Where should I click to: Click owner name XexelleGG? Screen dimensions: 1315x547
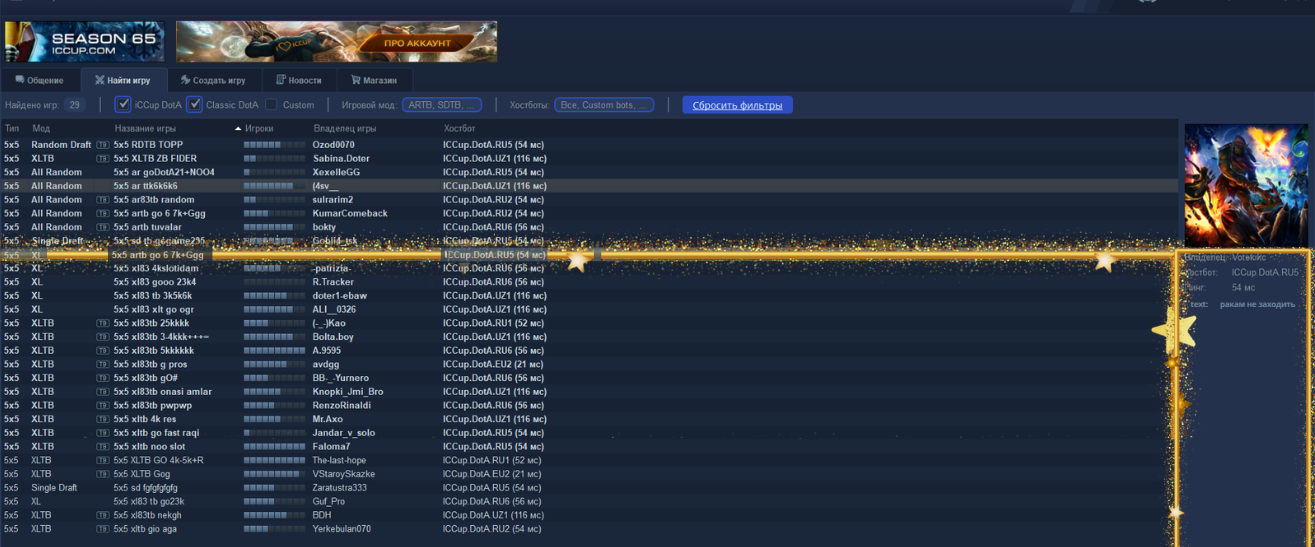coord(336,172)
